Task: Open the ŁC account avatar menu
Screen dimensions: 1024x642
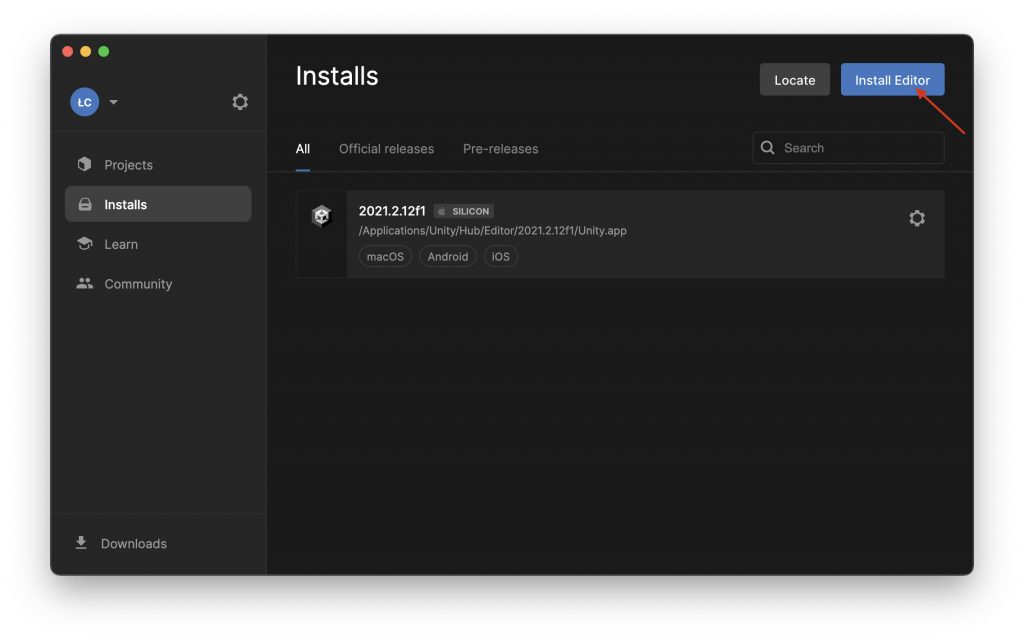Action: (x=85, y=102)
